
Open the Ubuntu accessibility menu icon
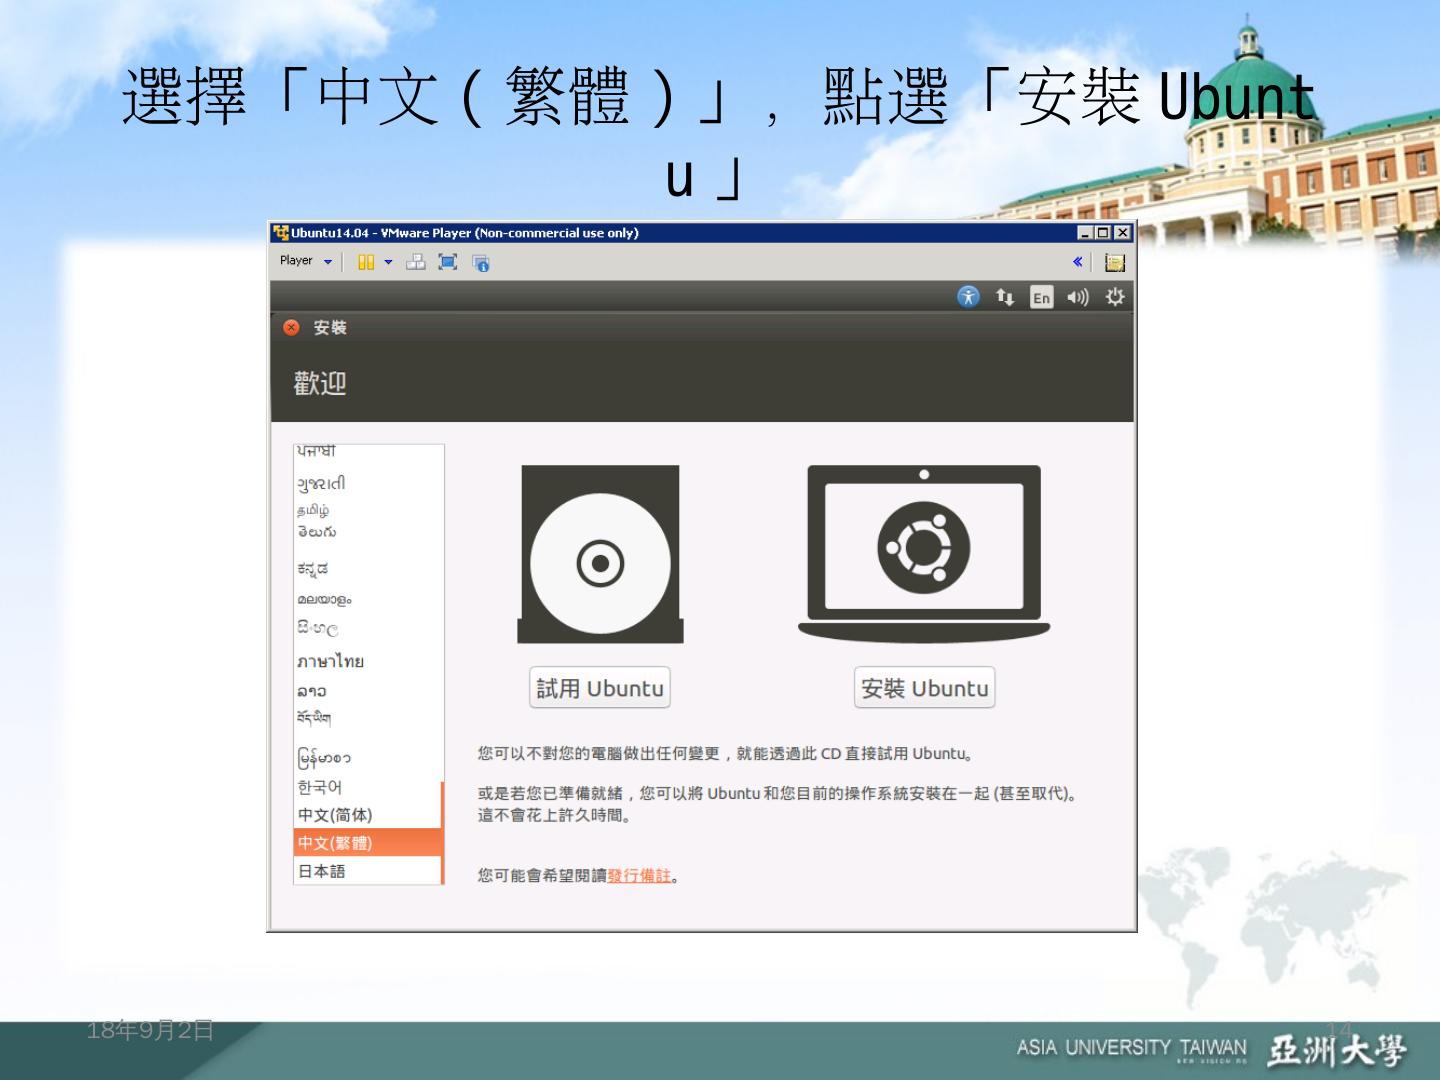click(x=968, y=297)
